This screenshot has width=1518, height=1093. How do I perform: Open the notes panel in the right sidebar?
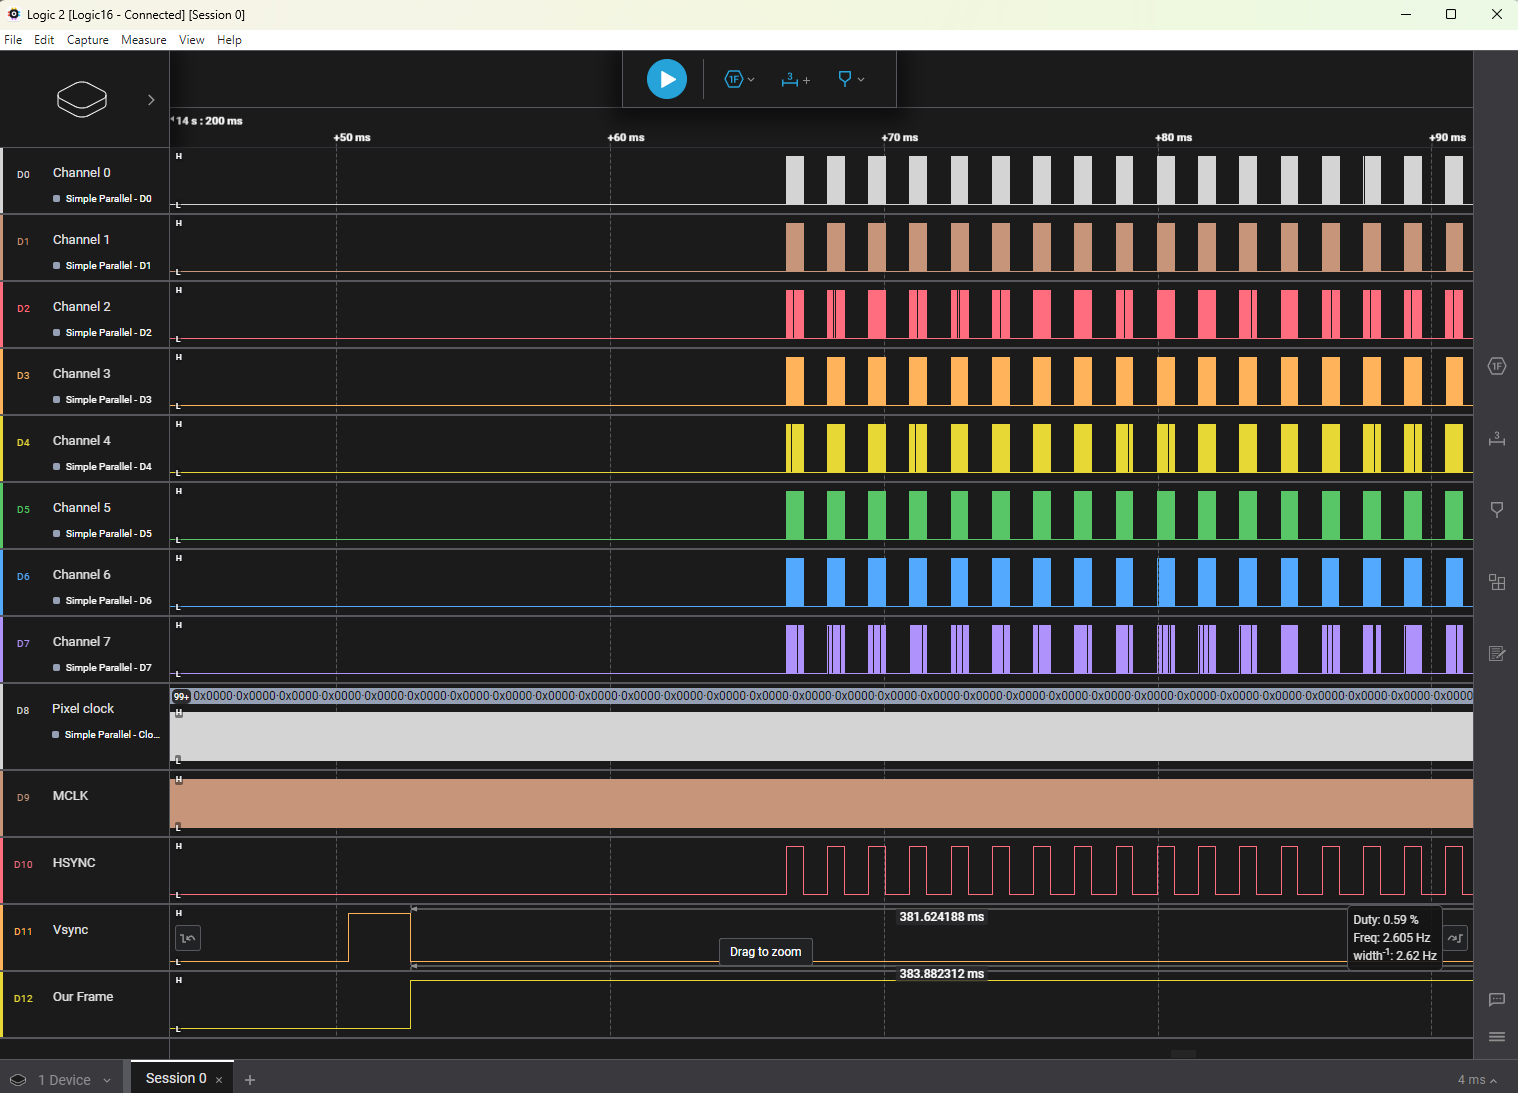point(1496,653)
